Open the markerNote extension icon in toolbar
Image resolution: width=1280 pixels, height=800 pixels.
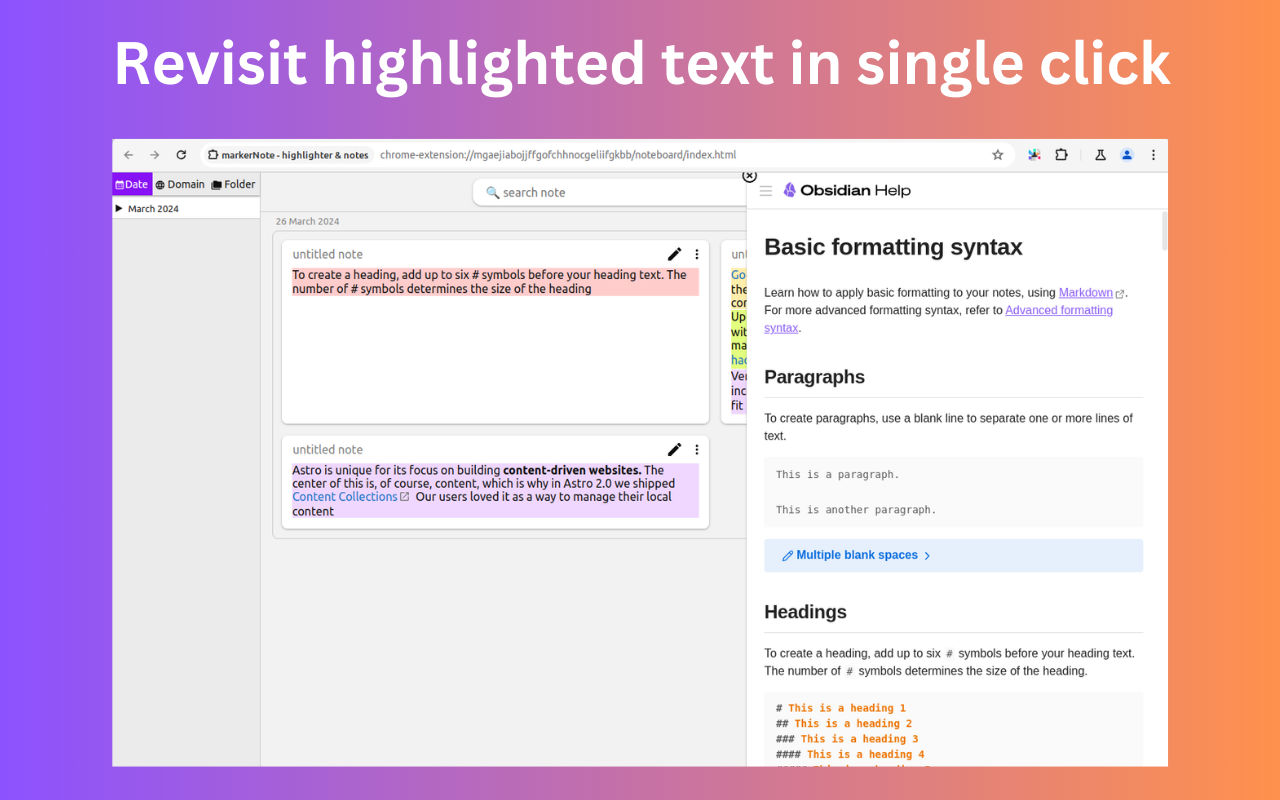pos(1034,155)
